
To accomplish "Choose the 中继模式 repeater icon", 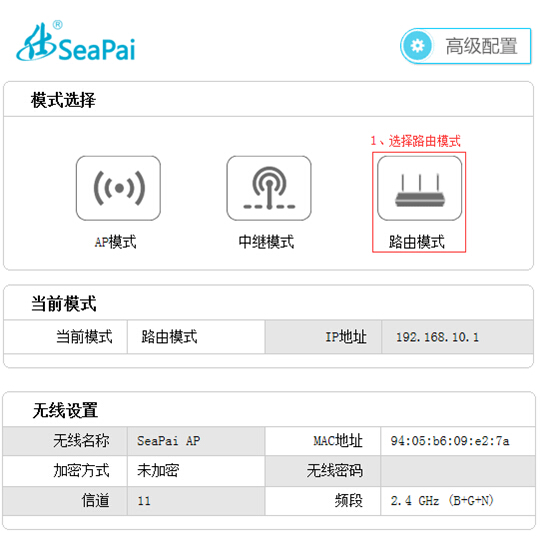I will [269, 188].
